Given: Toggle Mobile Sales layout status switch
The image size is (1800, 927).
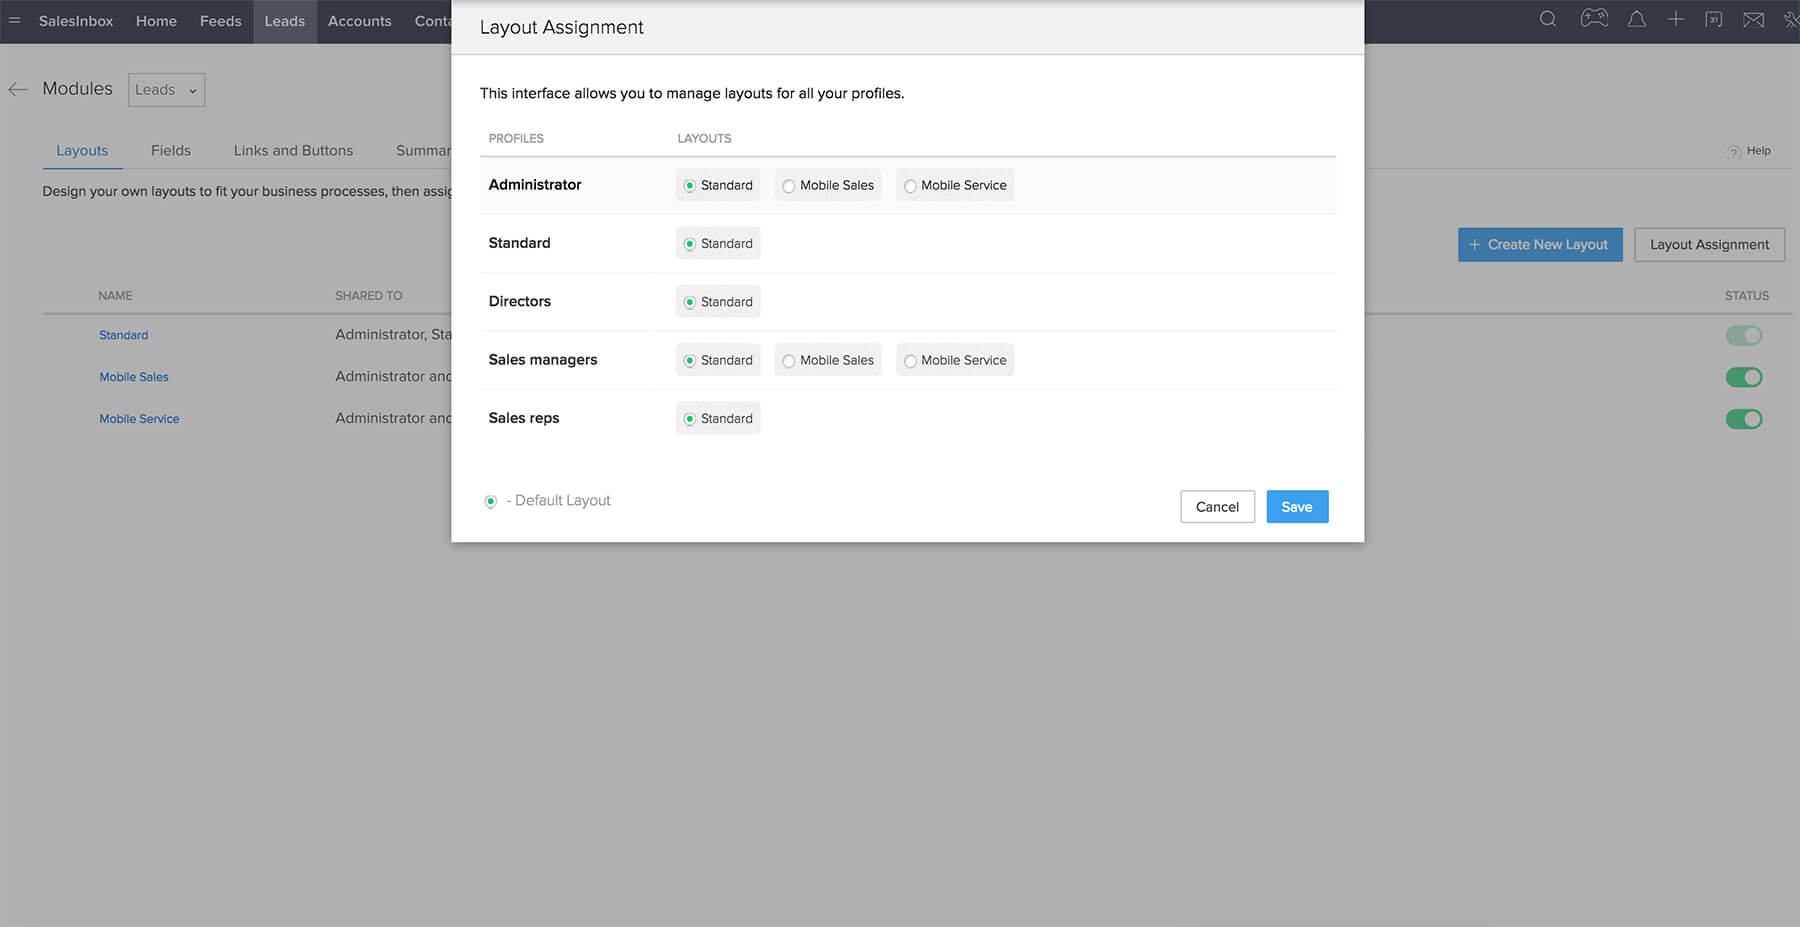Looking at the screenshot, I should tap(1744, 377).
